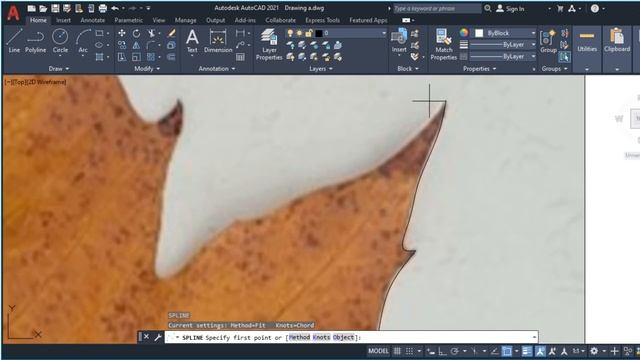The width and height of the screenshot is (640, 360).
Task: Click the Mirror tool icon
Action: (x=136, y=45)
